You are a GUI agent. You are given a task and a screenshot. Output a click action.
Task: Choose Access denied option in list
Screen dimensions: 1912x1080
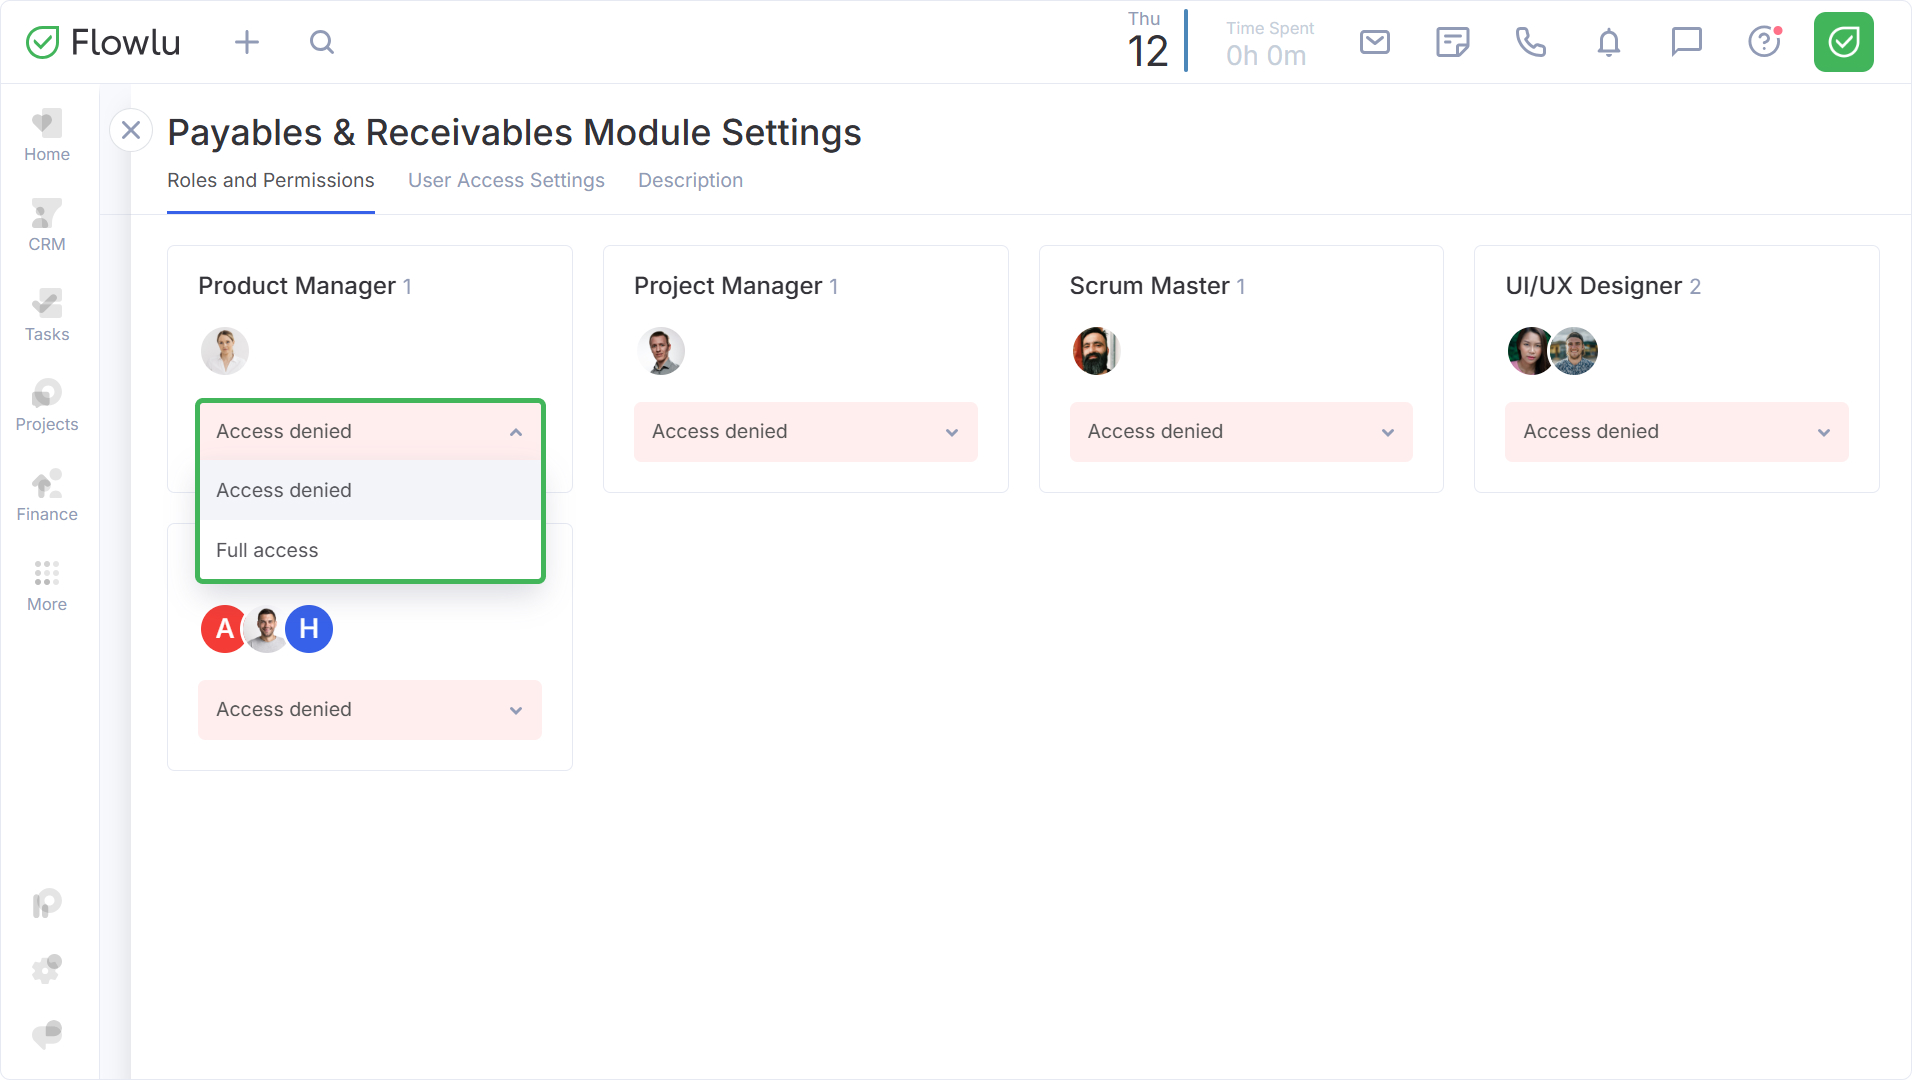click(284, 490)
